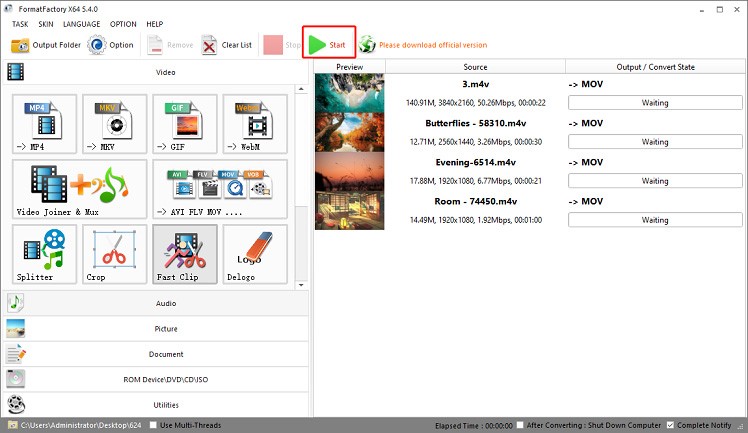
Task: Click the Waiting progress bar for Butterflies - 58310.m4v
Action: coord(655,142)
